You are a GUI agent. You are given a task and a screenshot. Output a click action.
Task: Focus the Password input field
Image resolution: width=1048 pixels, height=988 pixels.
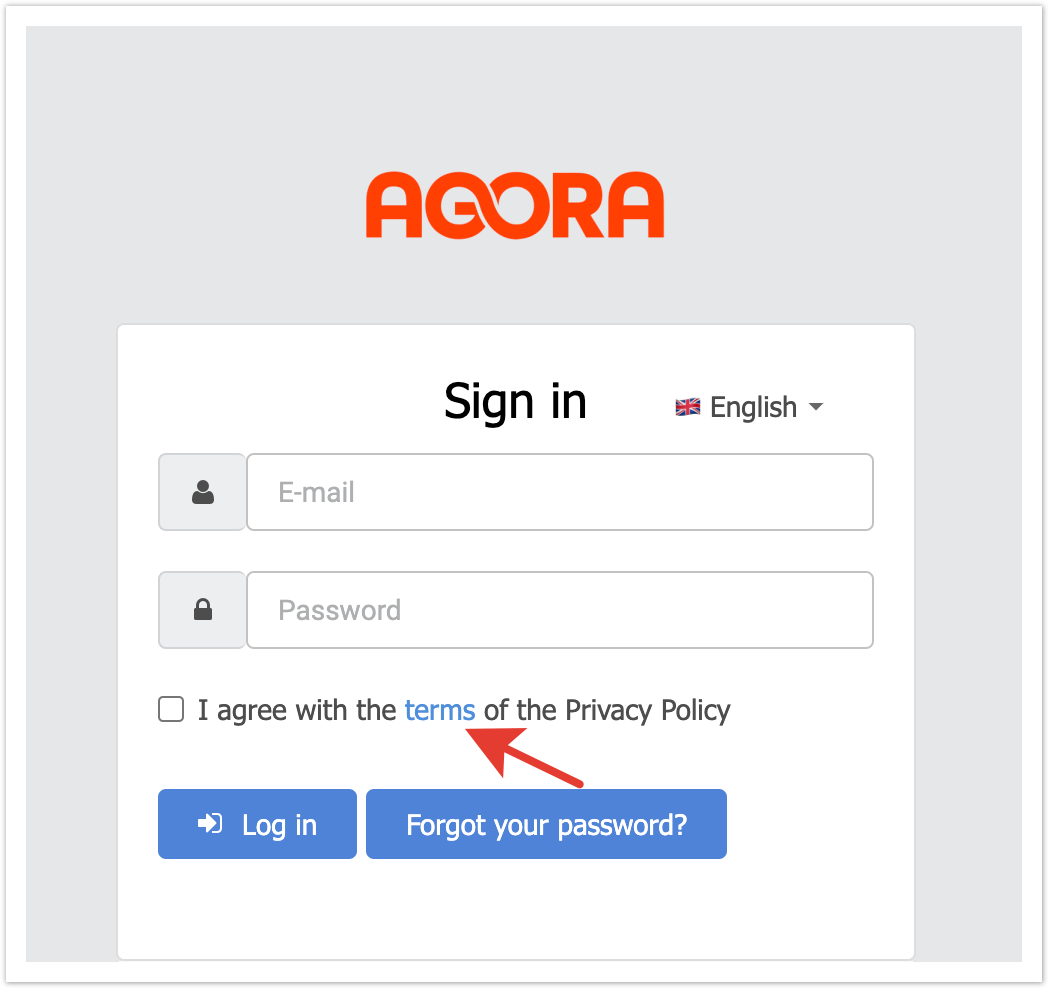click(560, 610)
